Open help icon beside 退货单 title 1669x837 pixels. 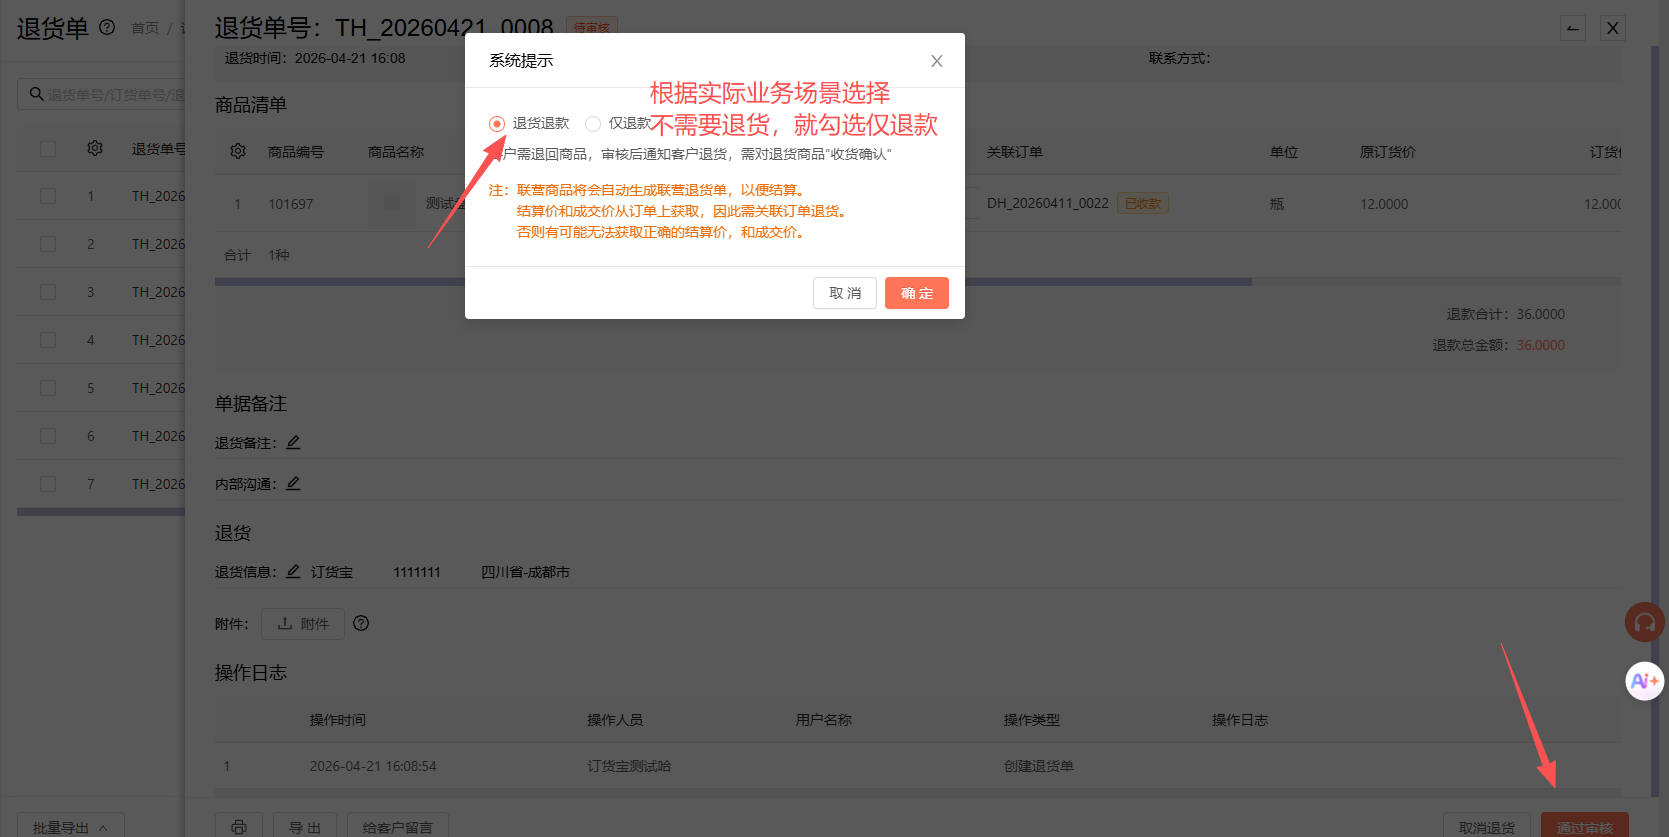[x=107, y=28]
